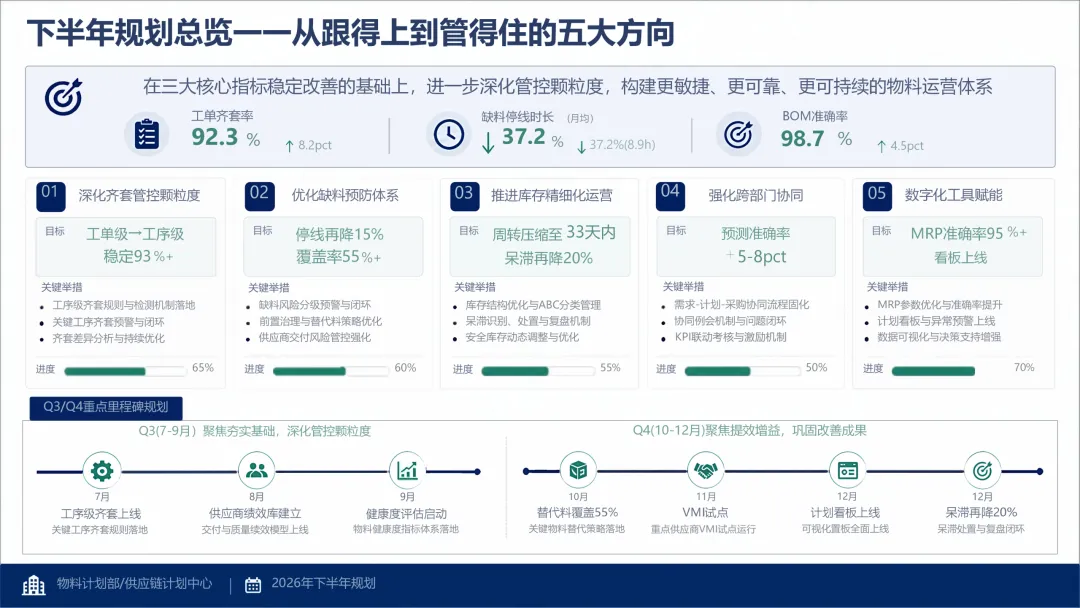The image size is (1080, 608).
Task: Click the bullet 缺料风险分级预警与闭环
Action: pyautogui.click(x=315, y=304)
